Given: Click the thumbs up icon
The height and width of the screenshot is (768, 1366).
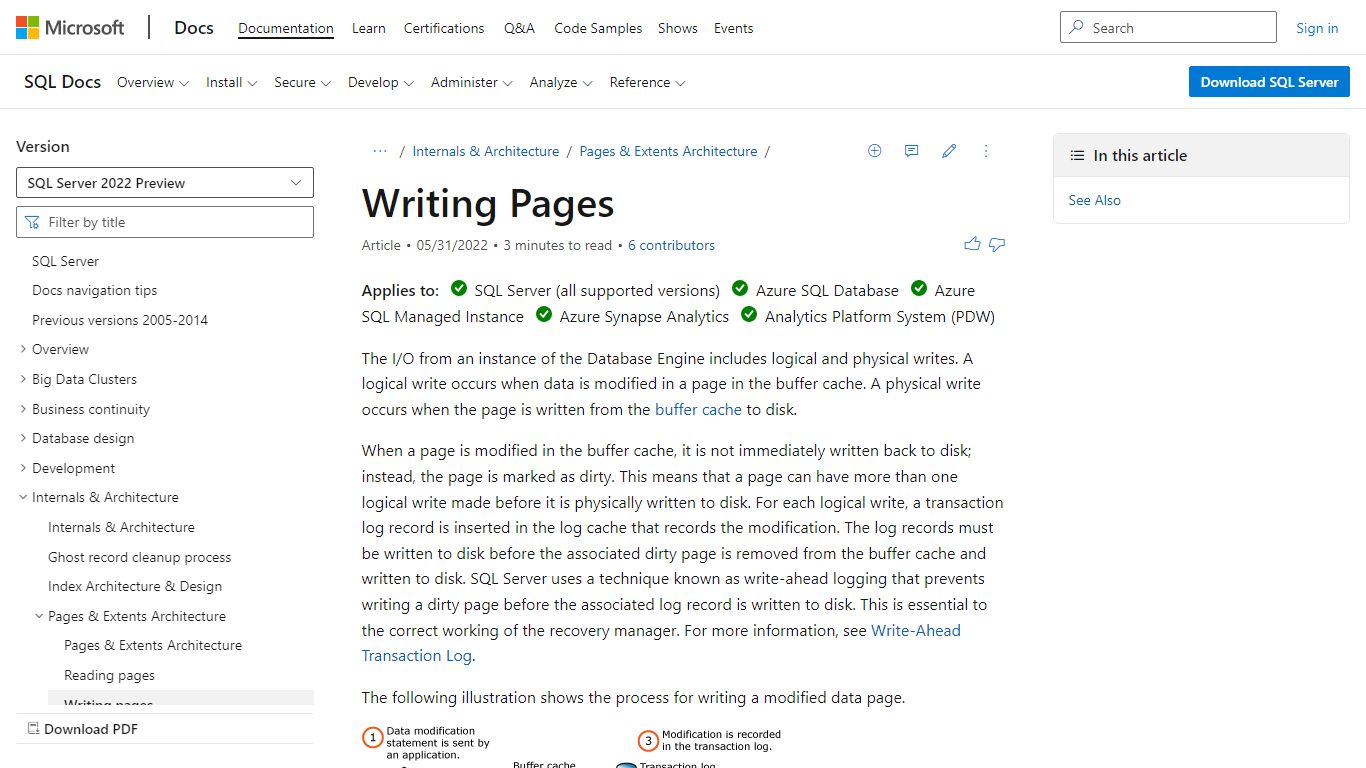Looking at the screenshot, I should 972,244.
